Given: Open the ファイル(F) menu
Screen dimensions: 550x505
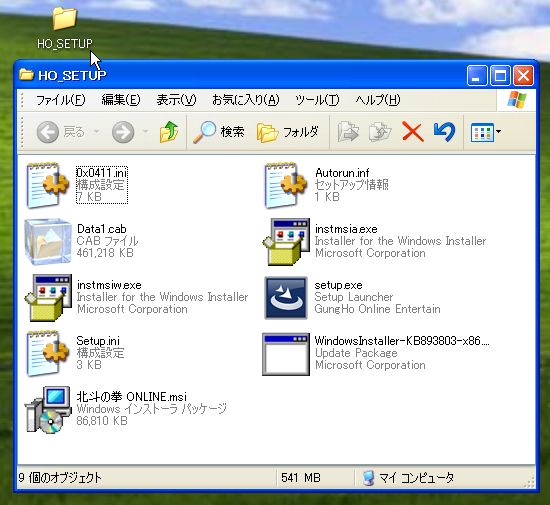Looking at the screenshot, I should [60, 100].
